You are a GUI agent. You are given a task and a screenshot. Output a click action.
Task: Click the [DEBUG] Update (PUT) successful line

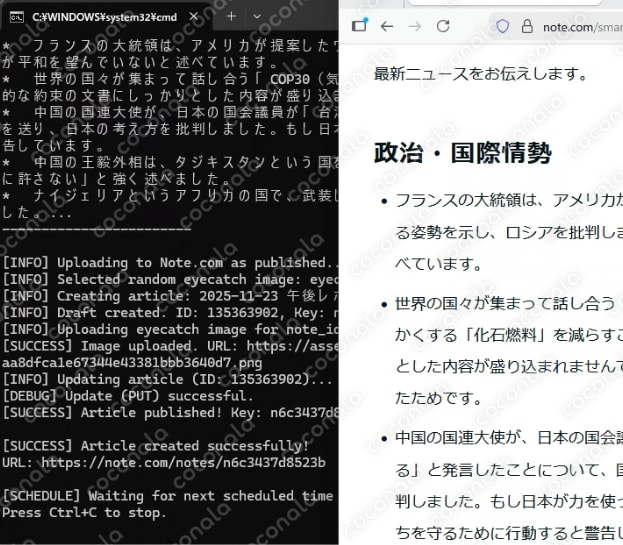click(128, 396)
